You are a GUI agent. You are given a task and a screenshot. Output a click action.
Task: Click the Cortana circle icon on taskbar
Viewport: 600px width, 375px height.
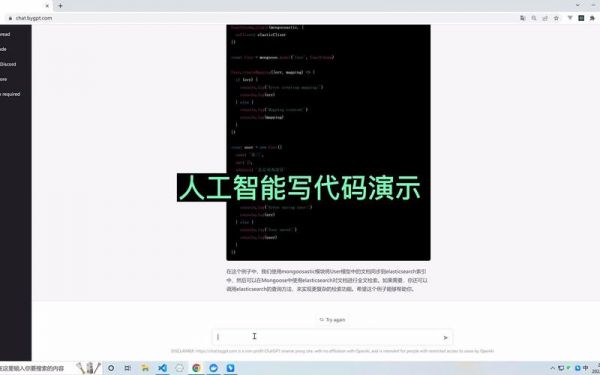pos(111,368)
